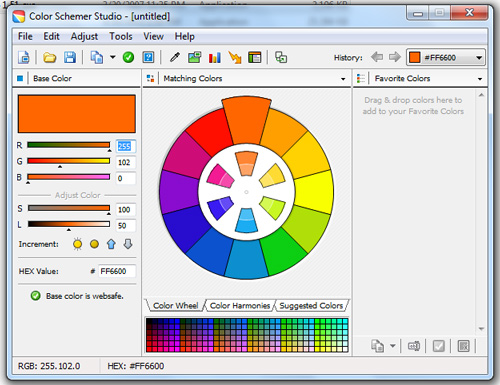Click the Favorite Colors list icon
Image resolution: width=500 pixels, height=385 pixels.
(361, 78)
